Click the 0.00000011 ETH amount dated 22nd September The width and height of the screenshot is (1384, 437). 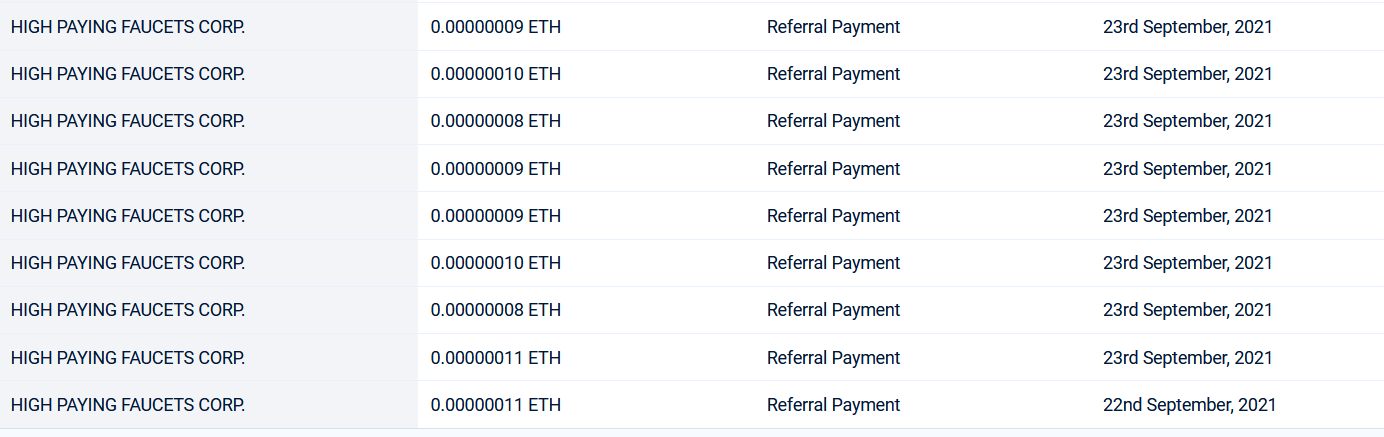[496, 405]
